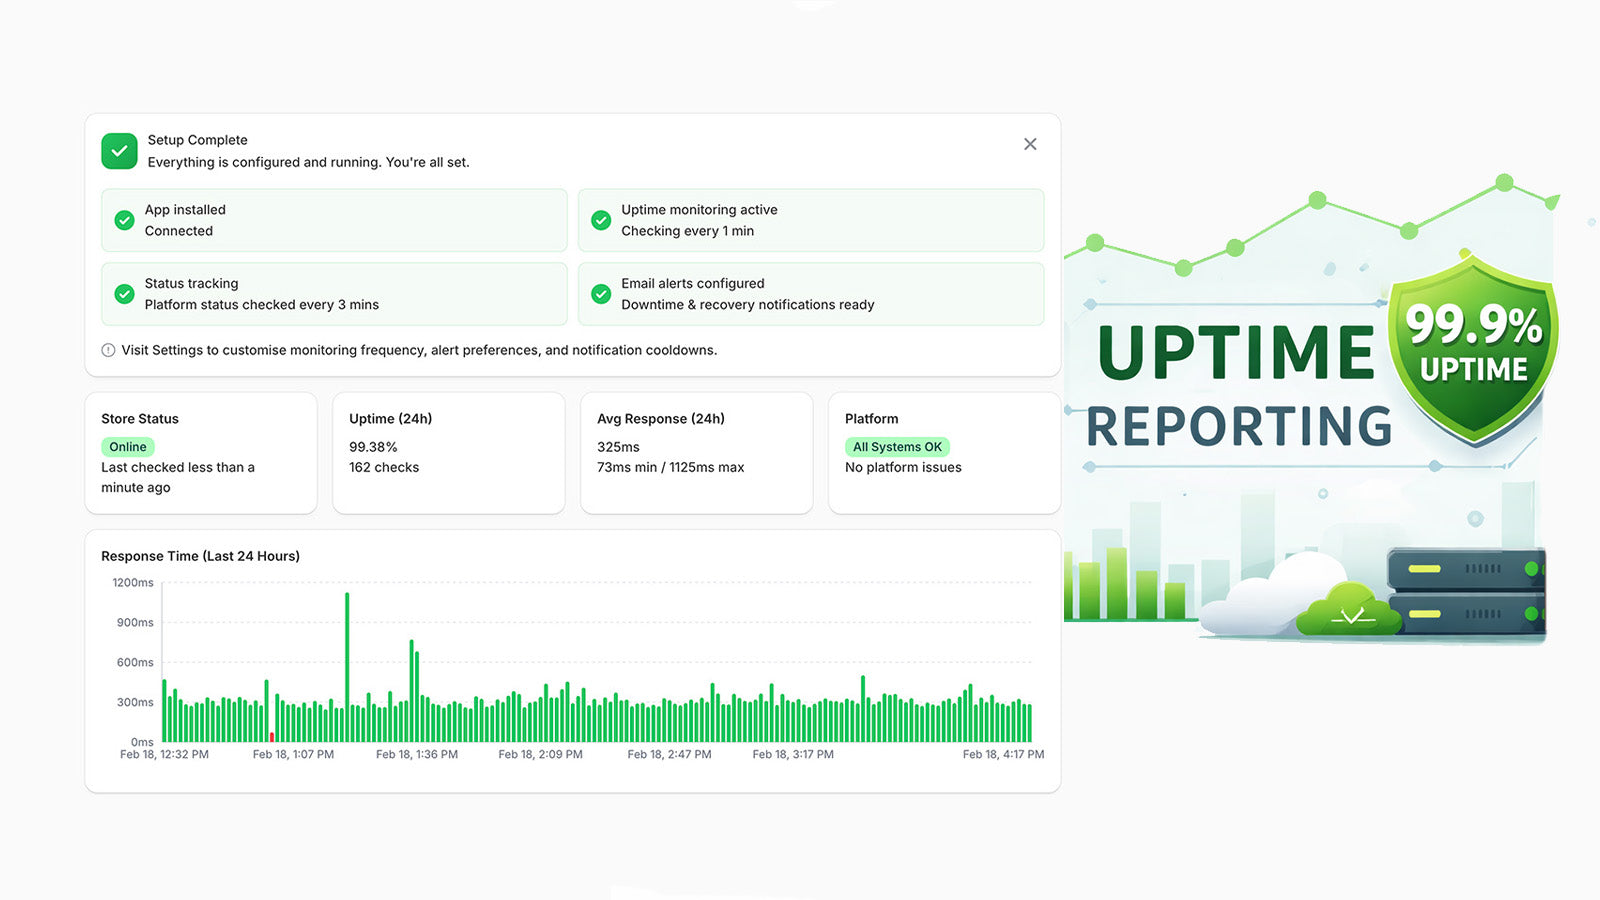Screen dimensions: 1600x900
Task: Click the tallest response time spike bar
Action: [x=347, y=666]
